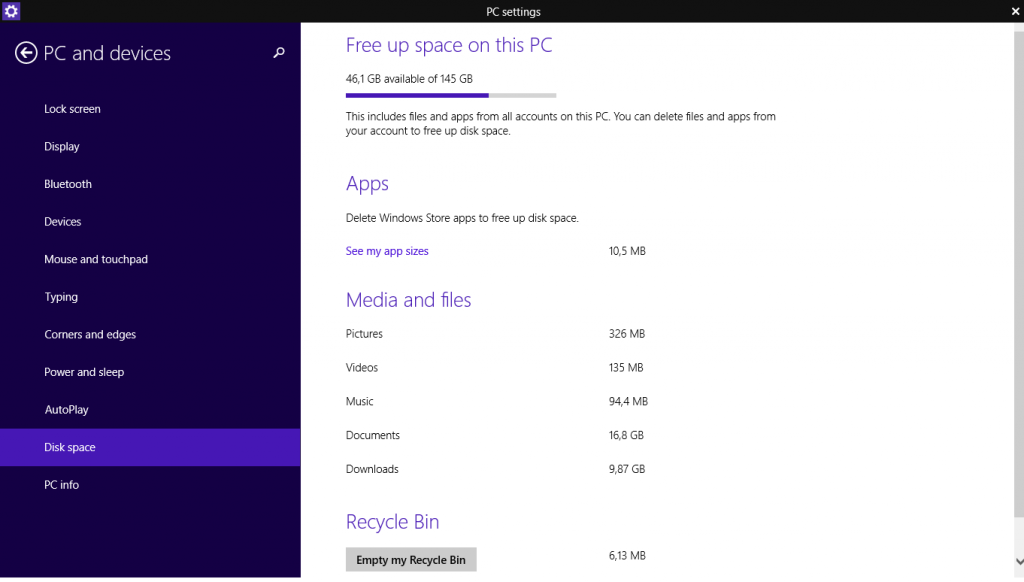The height and width of the screenshot is (582, 1024).
Task: Open the Lock screen settings
Action: tap(71, 108)
